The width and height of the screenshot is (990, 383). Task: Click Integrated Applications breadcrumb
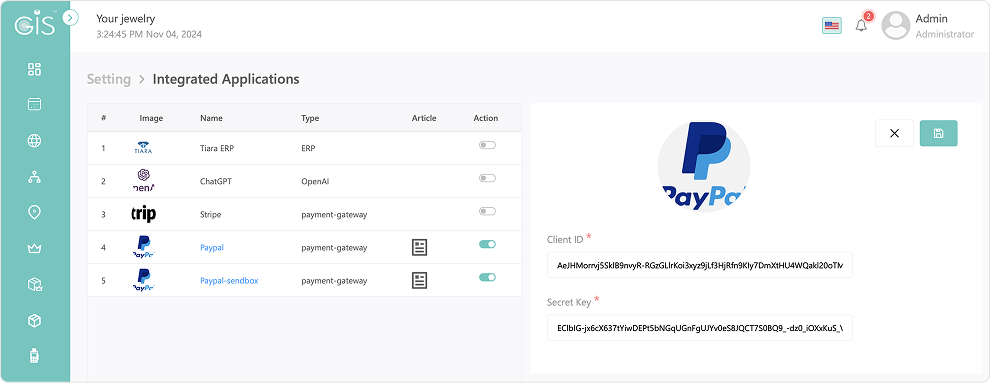pos(226,80)
